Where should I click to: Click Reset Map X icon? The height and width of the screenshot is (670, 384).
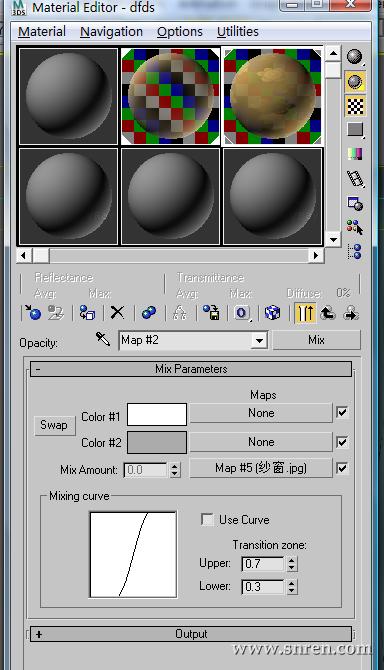point(117,313)
